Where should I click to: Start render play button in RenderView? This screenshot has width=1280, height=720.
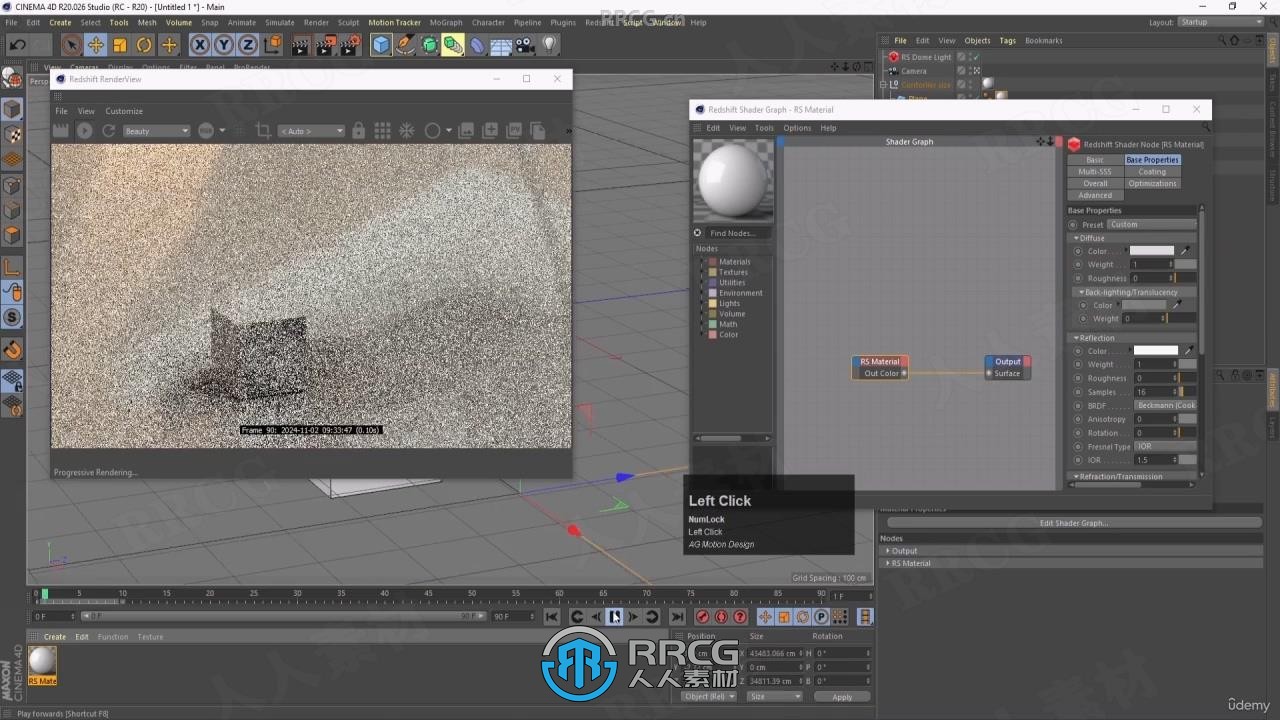pyautogui.click(x=85, y=131)
